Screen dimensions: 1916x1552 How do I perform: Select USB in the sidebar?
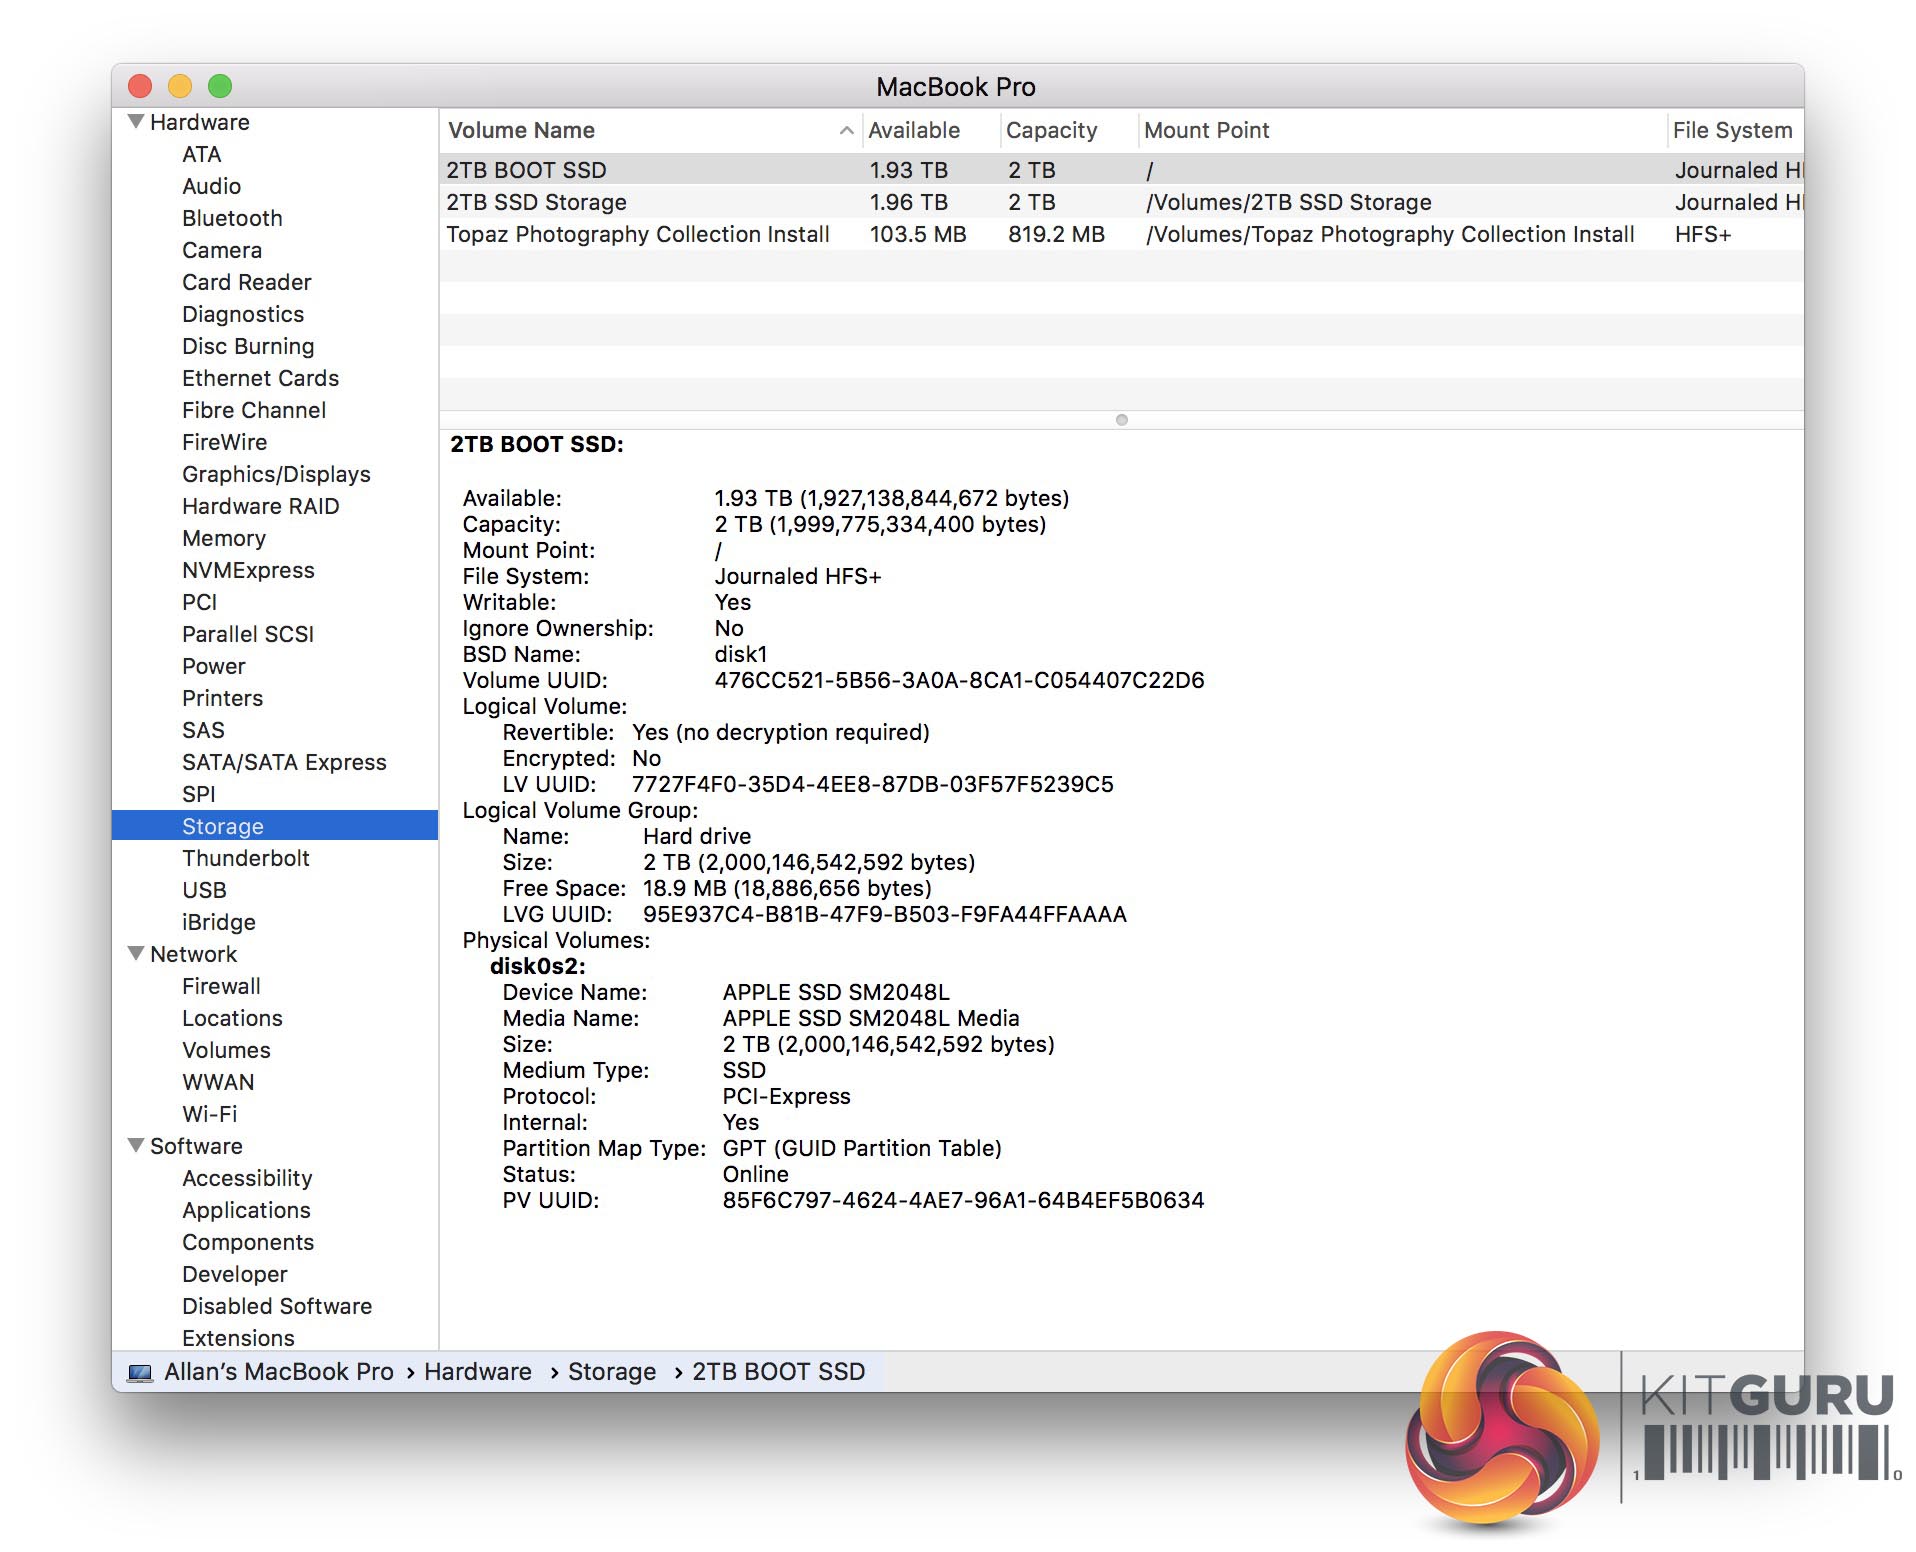[x=204, y=890]
